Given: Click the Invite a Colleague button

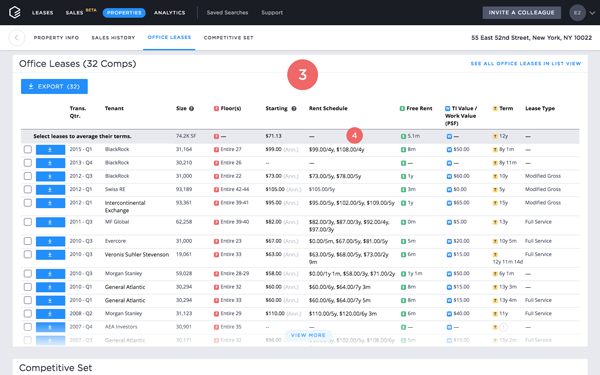Looking at the screenshot, I should (x=522, y=13).
